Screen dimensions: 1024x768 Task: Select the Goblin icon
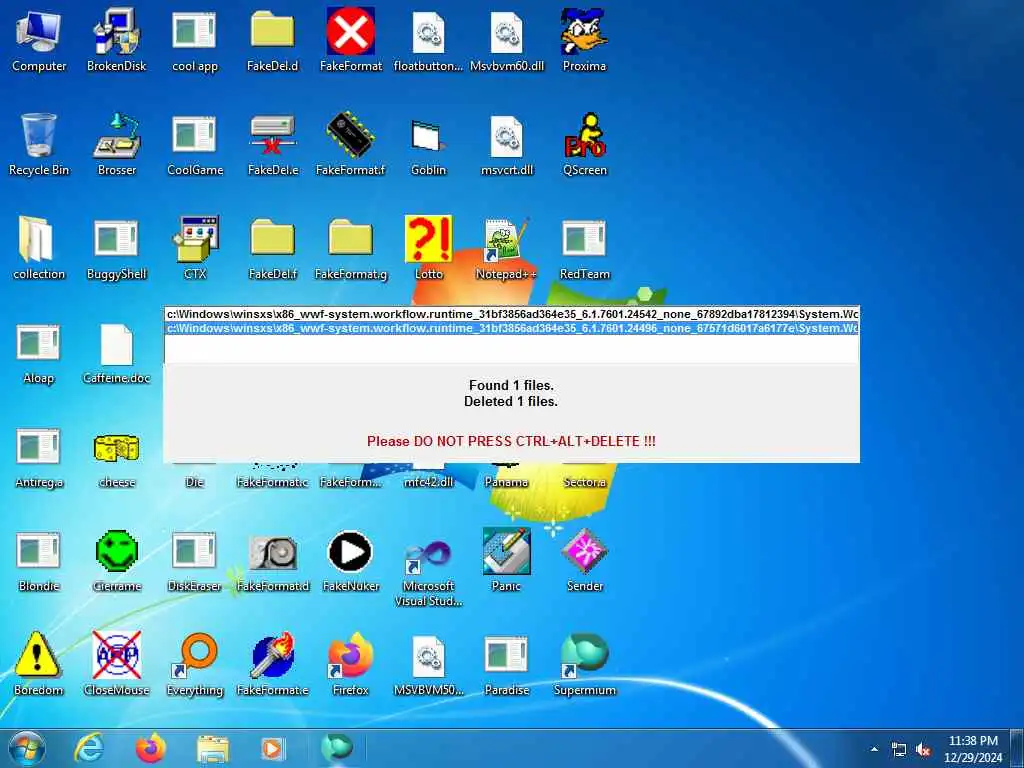428,144
